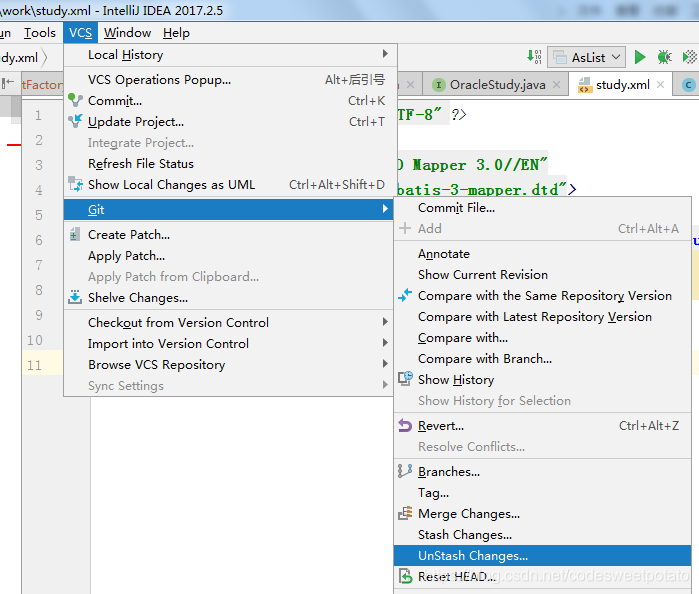Select Compare with... entry

[x=543, y=338]
